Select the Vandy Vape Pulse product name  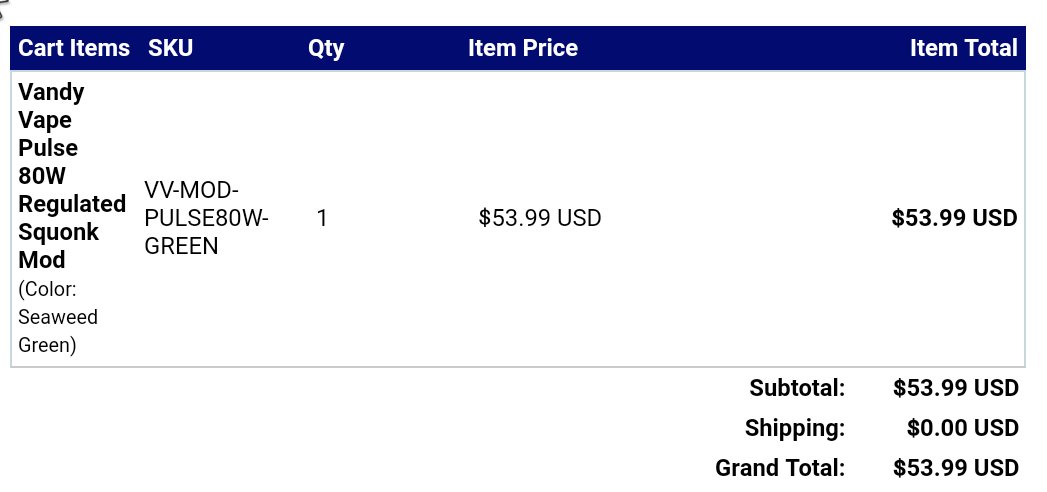tap(72, 176)
